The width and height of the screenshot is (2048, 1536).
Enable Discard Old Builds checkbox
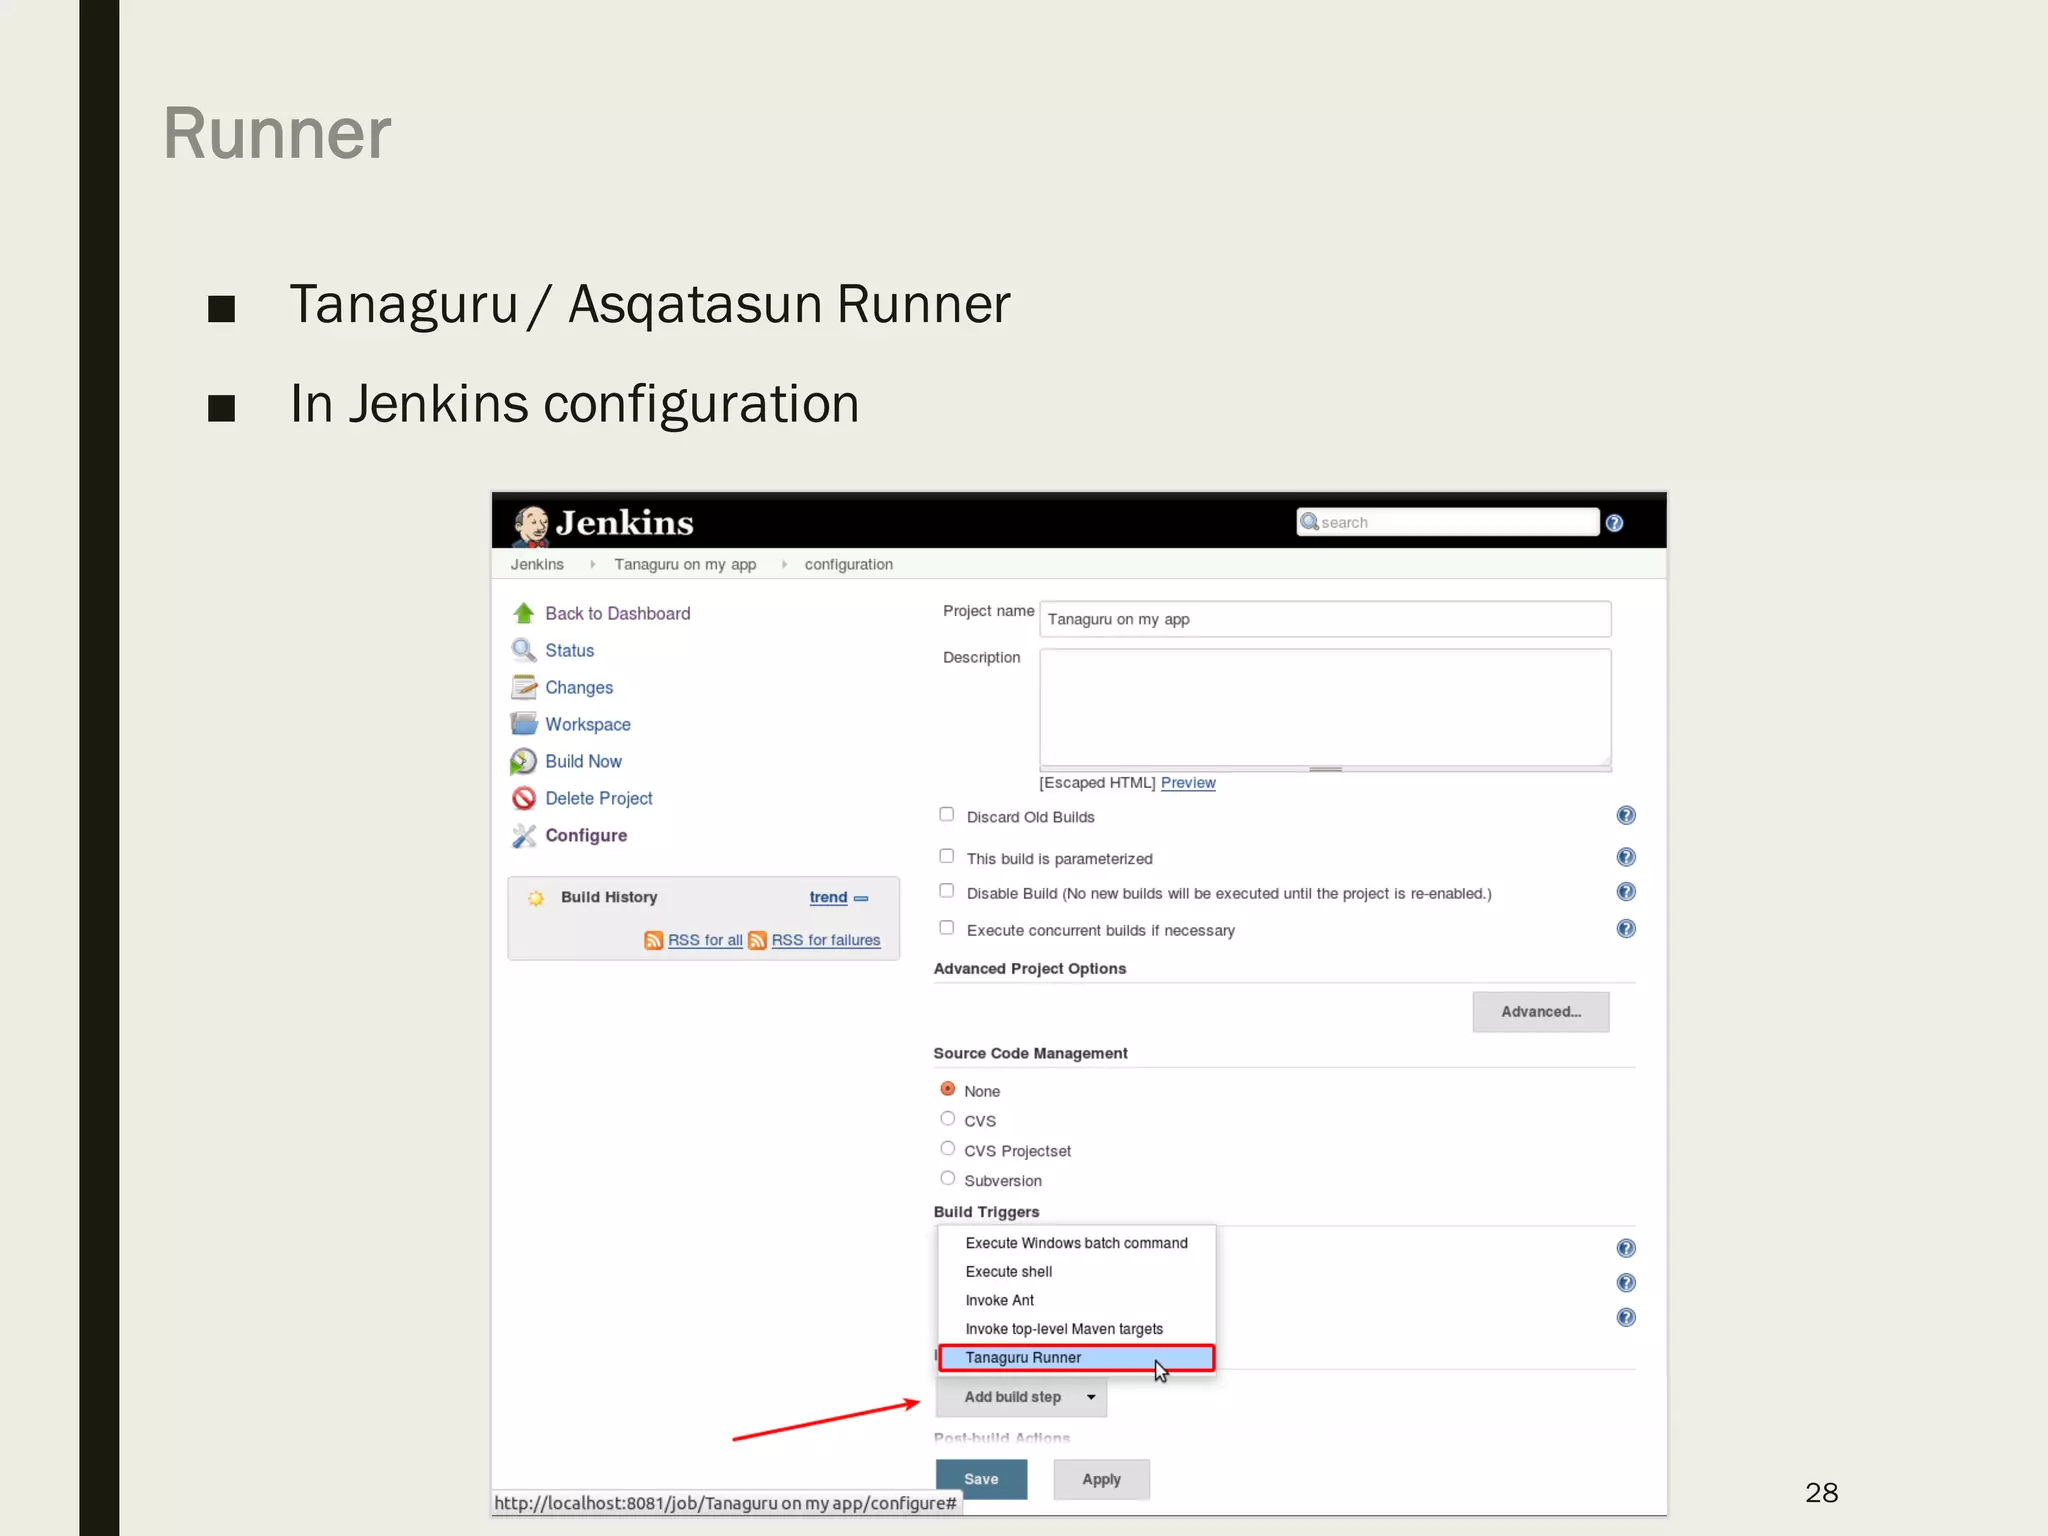coord(946,815)
